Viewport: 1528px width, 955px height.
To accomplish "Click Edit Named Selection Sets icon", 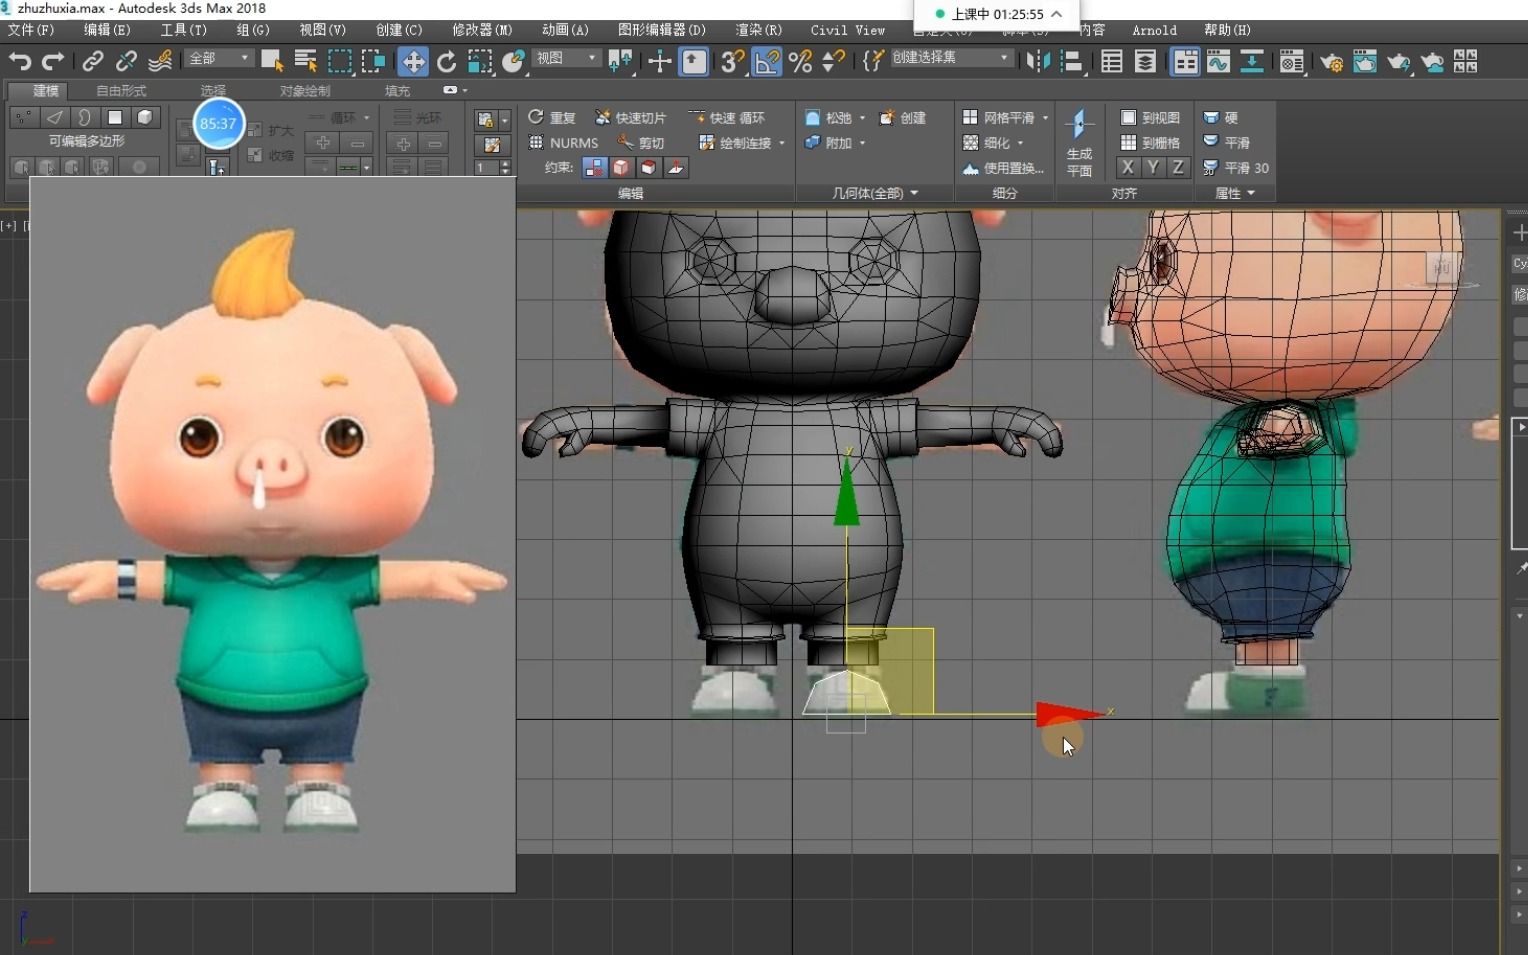I will tap(872, 62).
